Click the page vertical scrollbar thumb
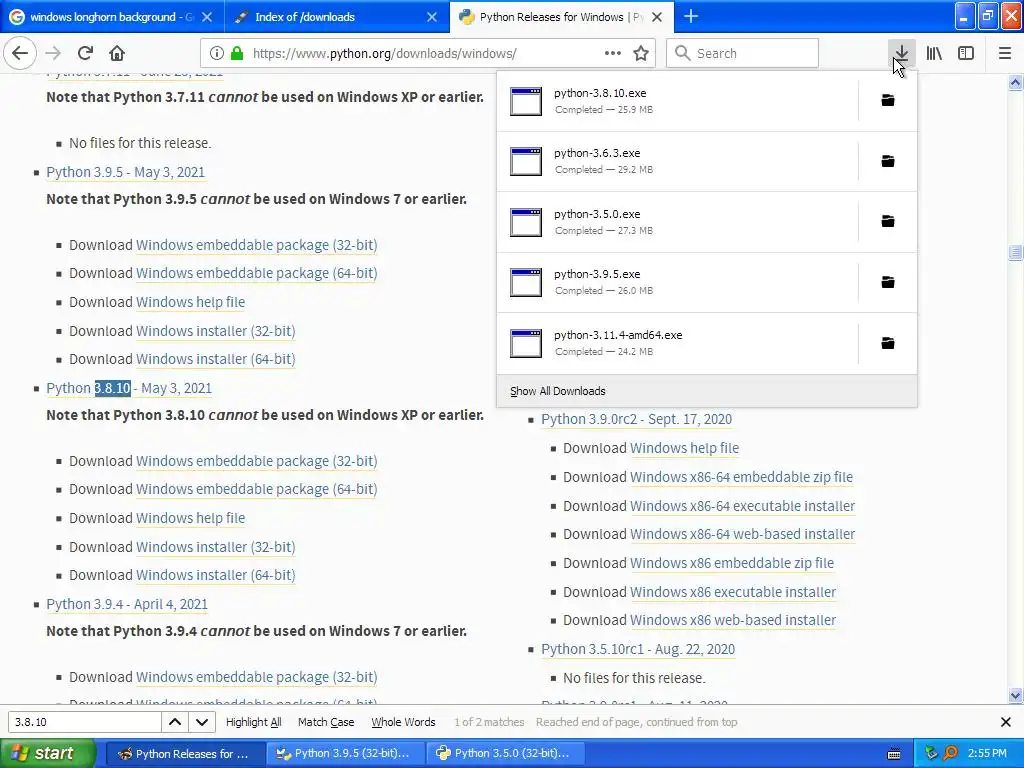The height and width of the screenshot is (768, 1024). coord(1016,253)
